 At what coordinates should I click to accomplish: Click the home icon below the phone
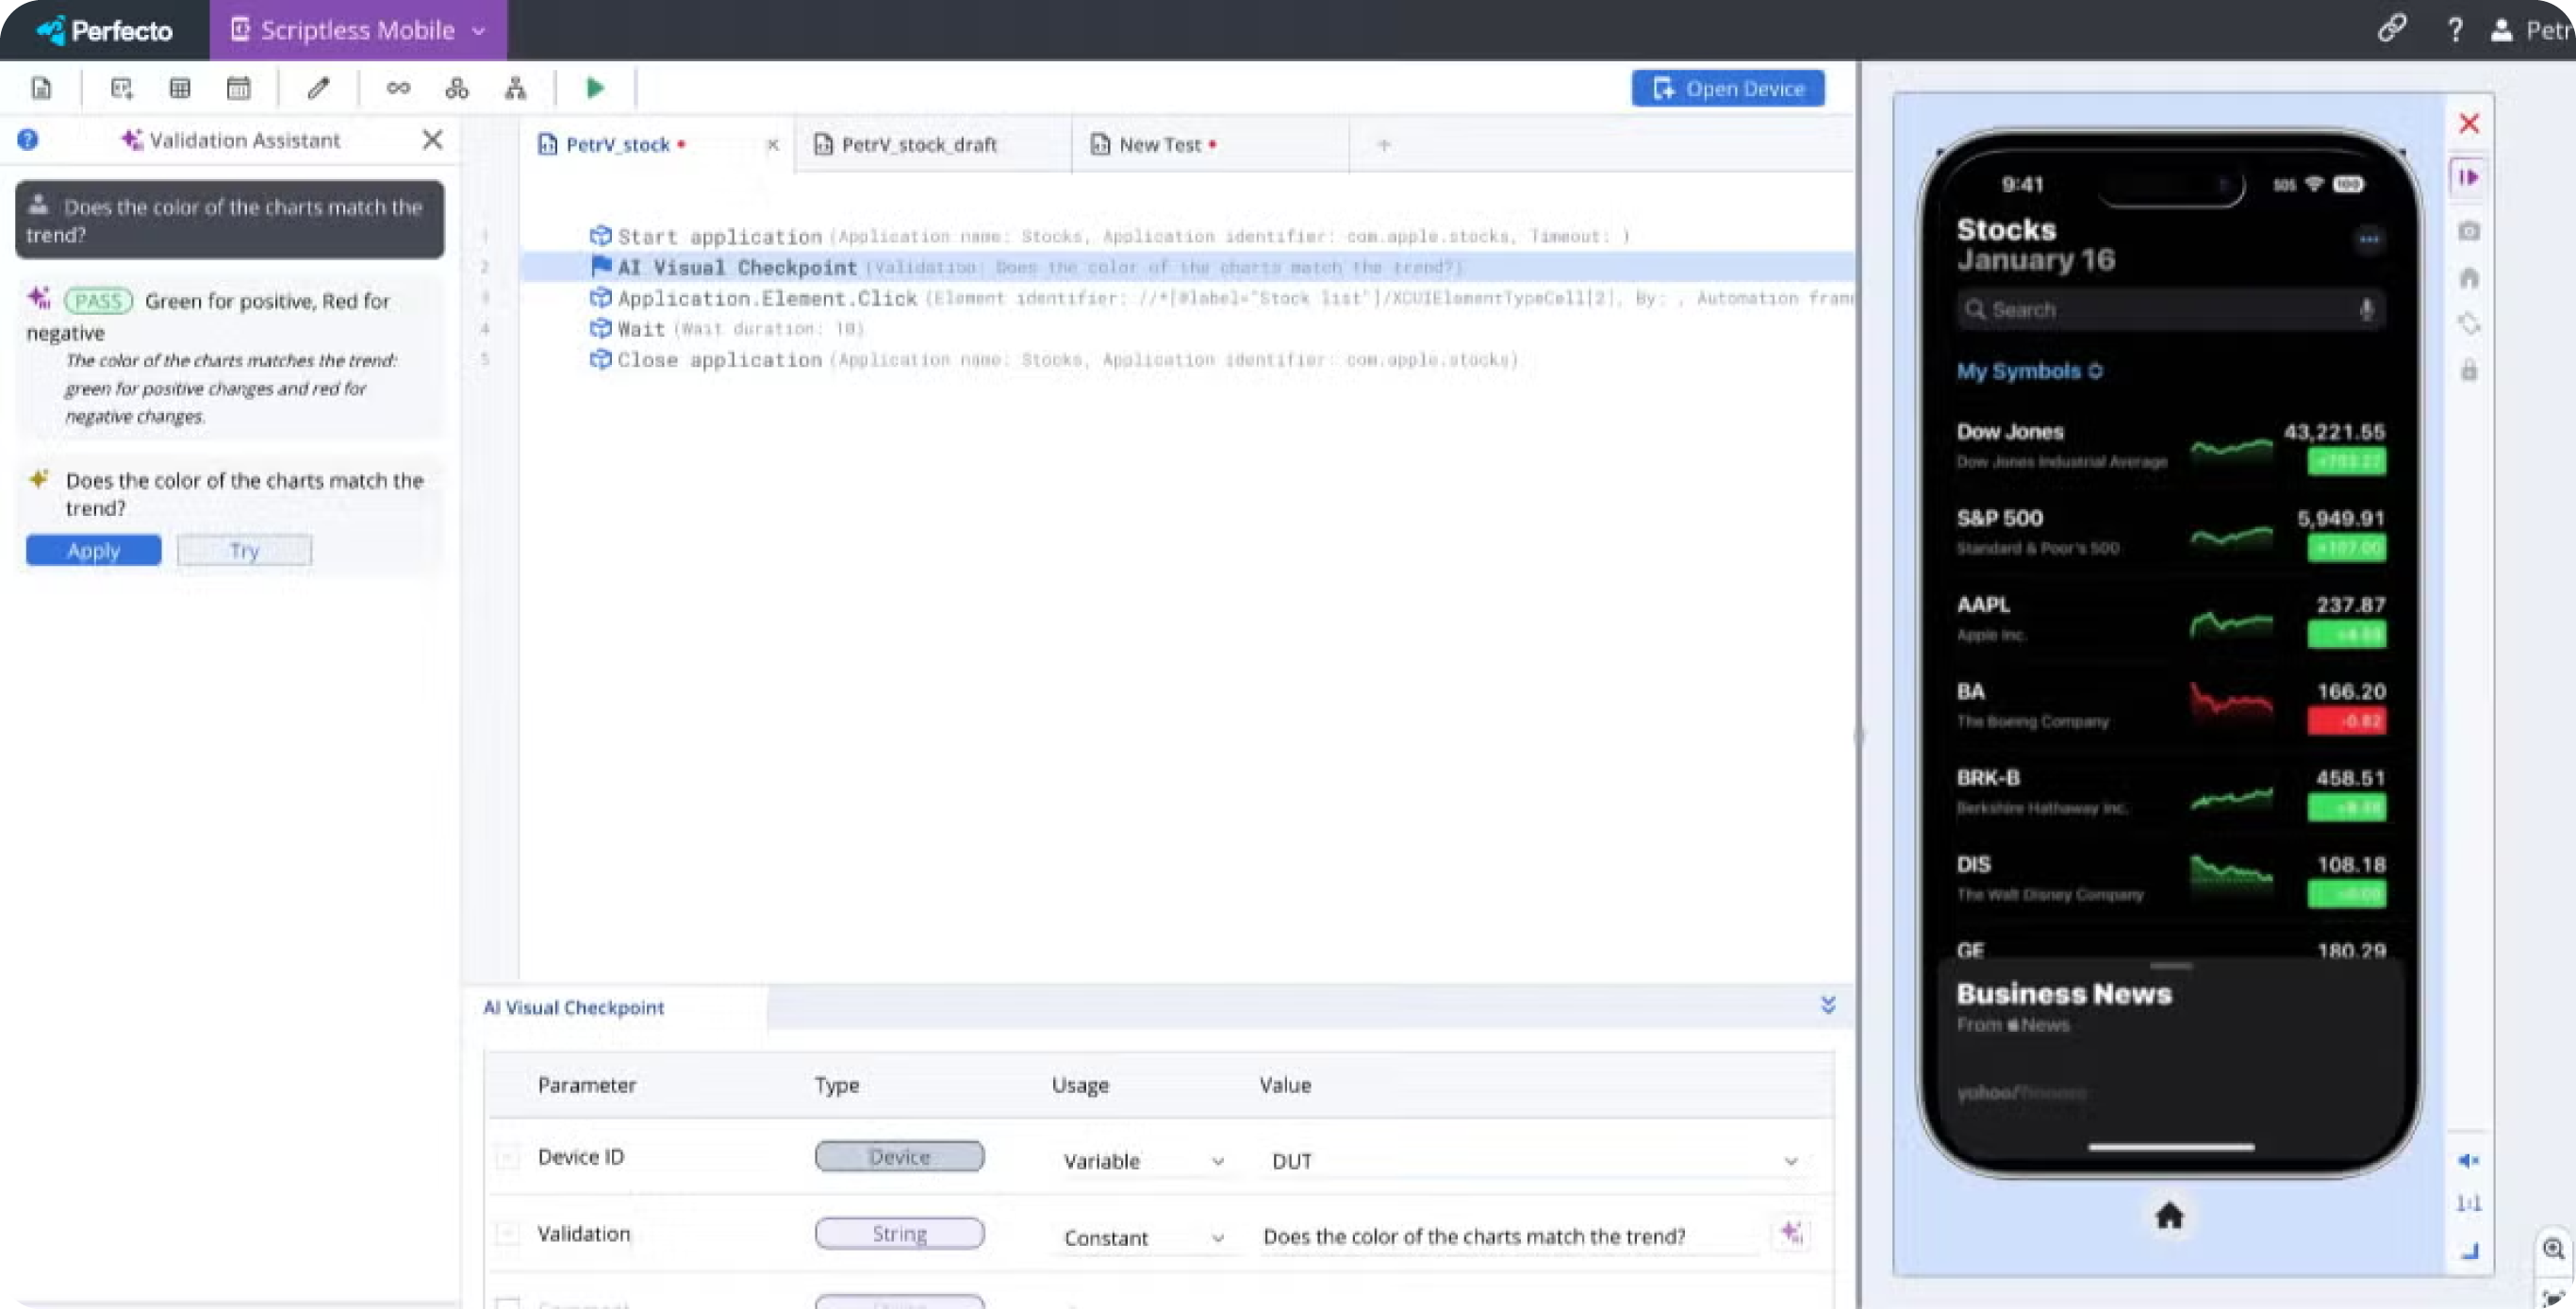2169,1216
